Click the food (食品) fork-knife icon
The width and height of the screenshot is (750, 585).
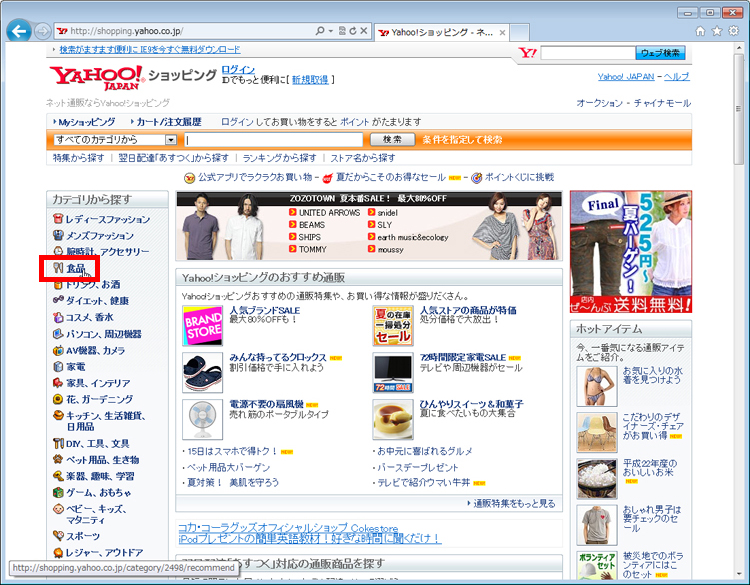[58, 268]
